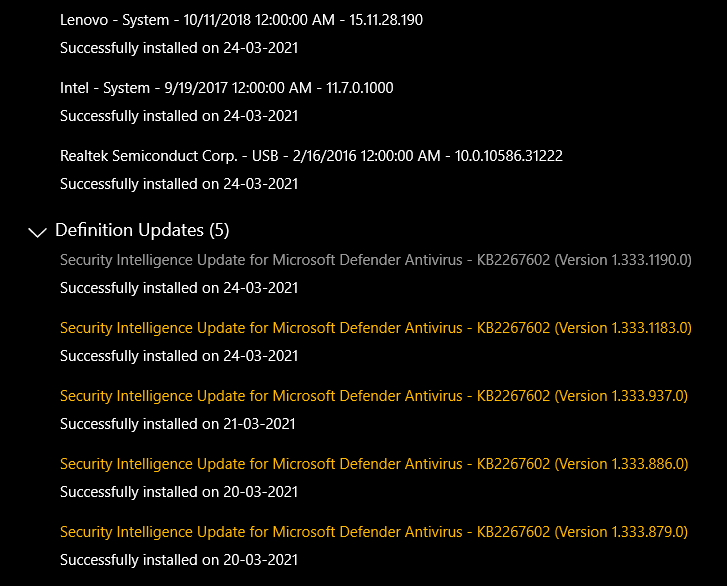The height and width of the screenshot is (586, 727).
Task: Click install status below version 1.333.879.0
Action: click(x=179, y=560)
